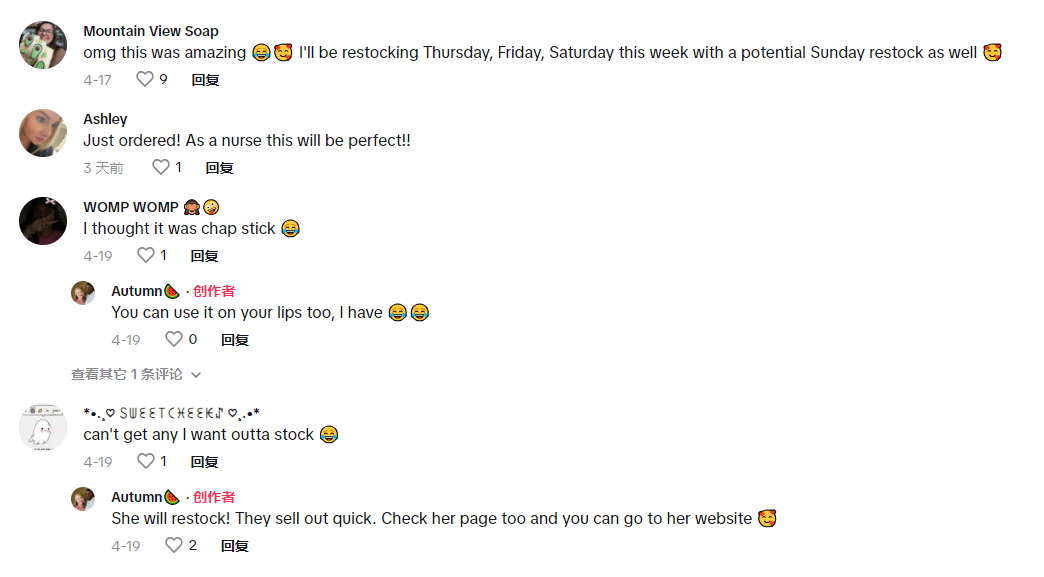Like Ashley's nurse comment
Screen dimensions: 1044x577
(160, 167)
